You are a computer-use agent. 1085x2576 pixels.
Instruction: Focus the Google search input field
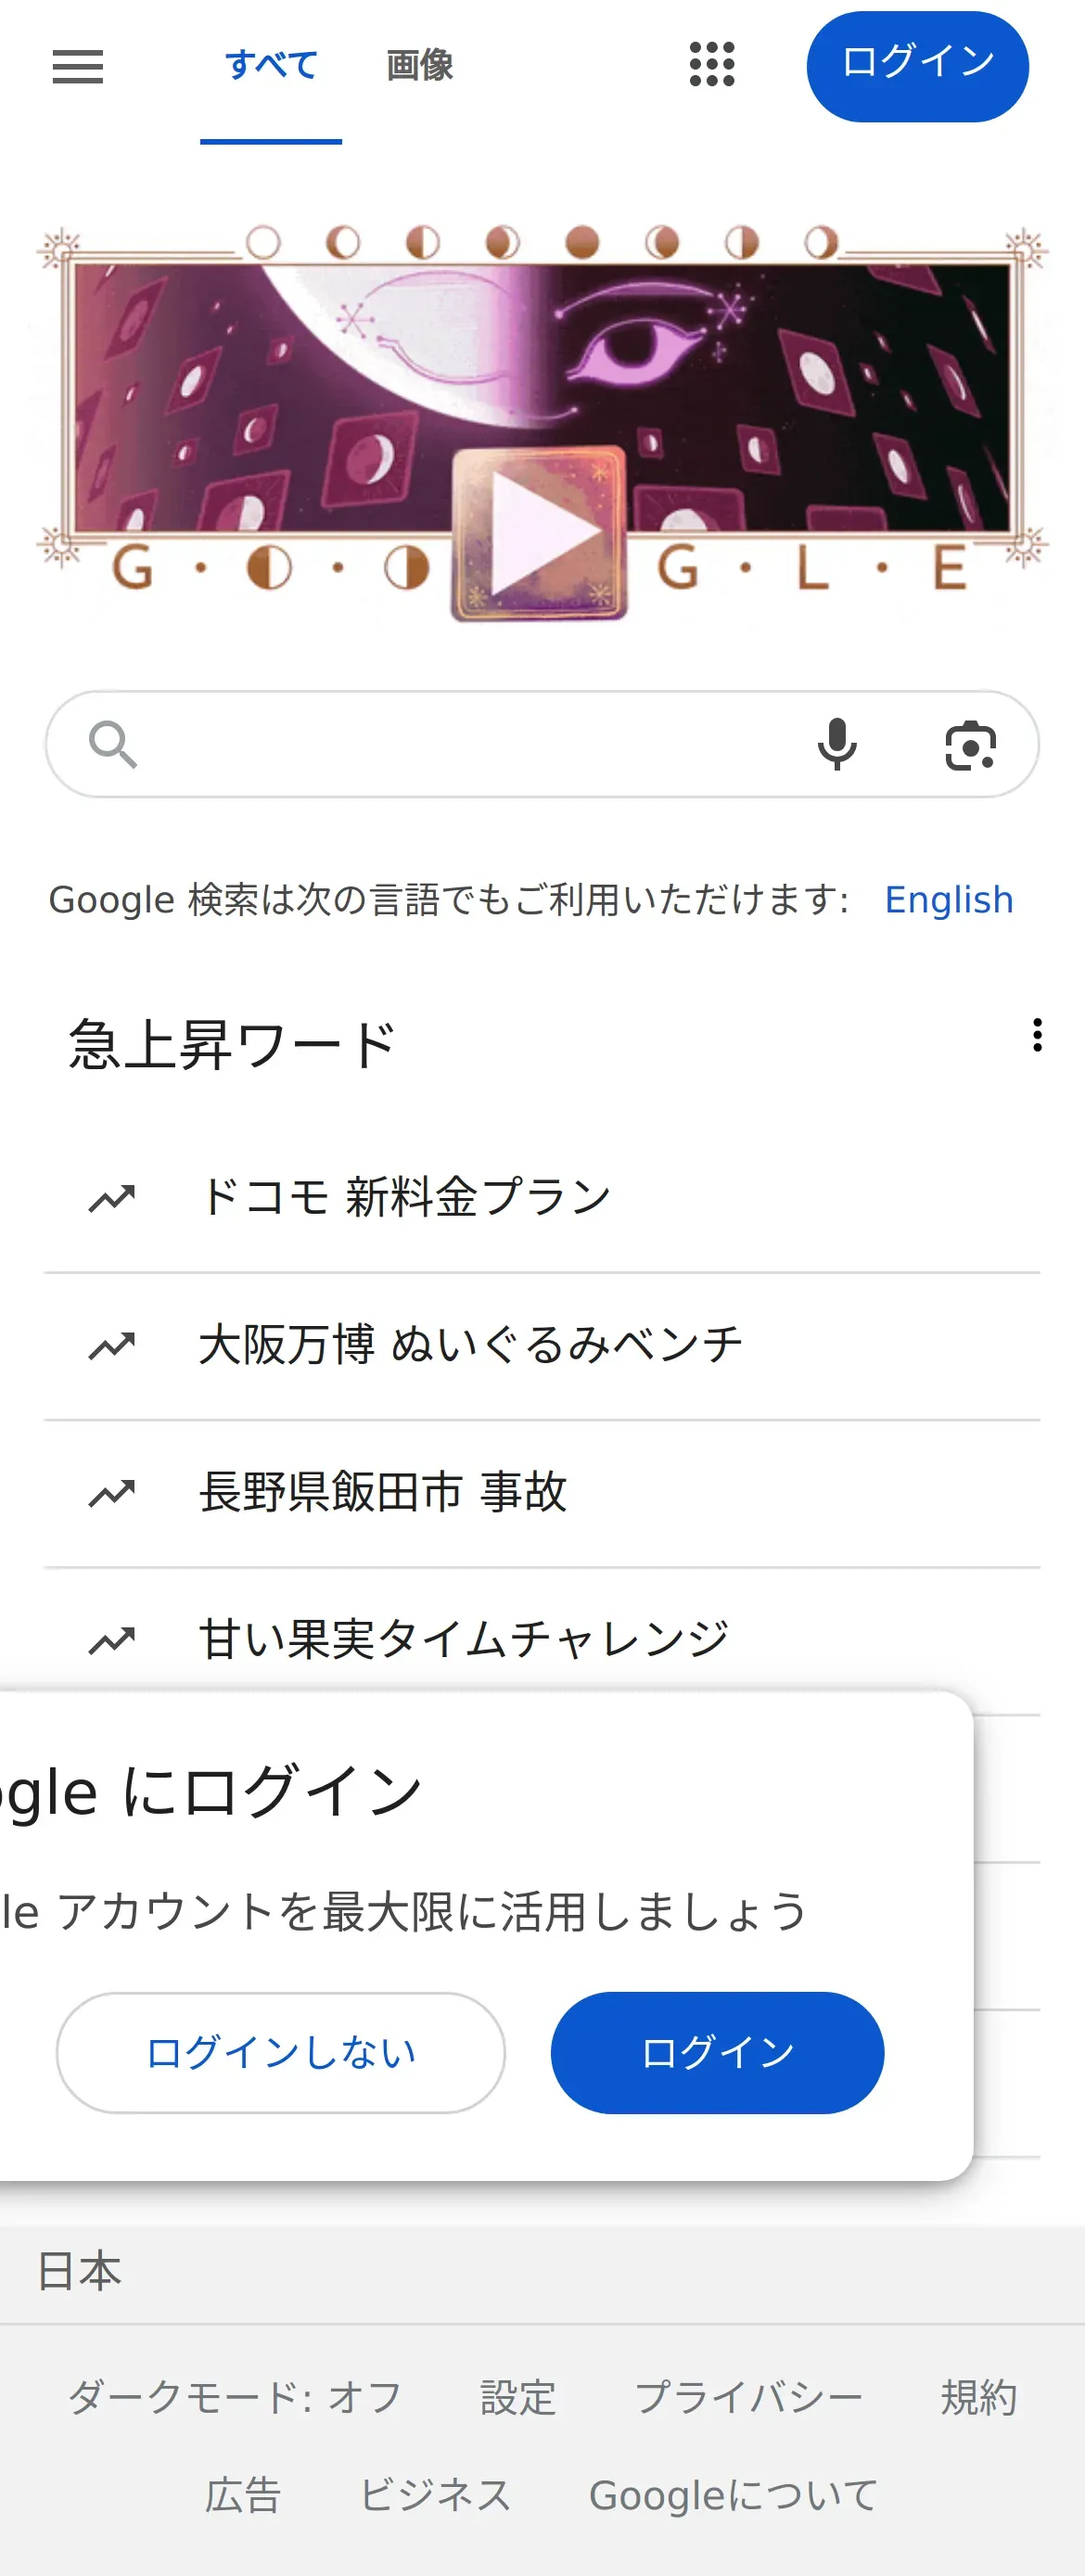470,745
